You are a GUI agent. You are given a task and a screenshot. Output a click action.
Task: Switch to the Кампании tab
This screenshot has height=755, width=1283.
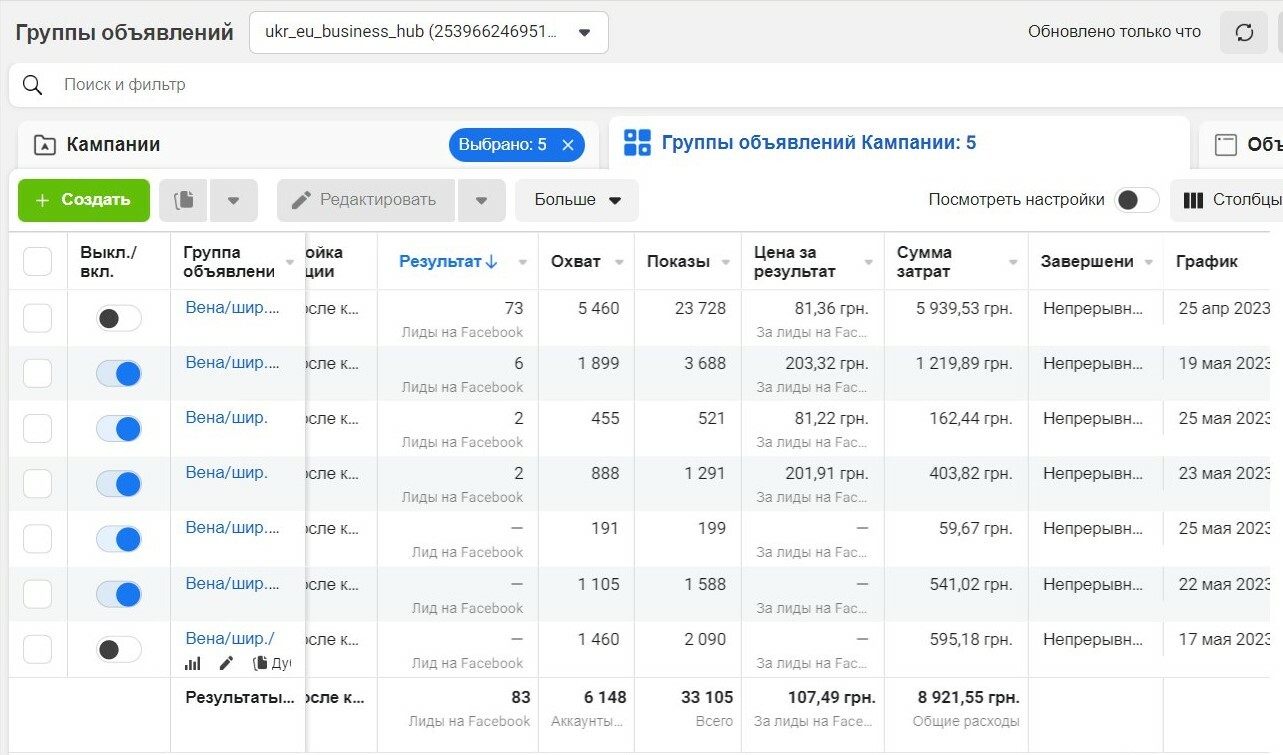coord(113,145)
